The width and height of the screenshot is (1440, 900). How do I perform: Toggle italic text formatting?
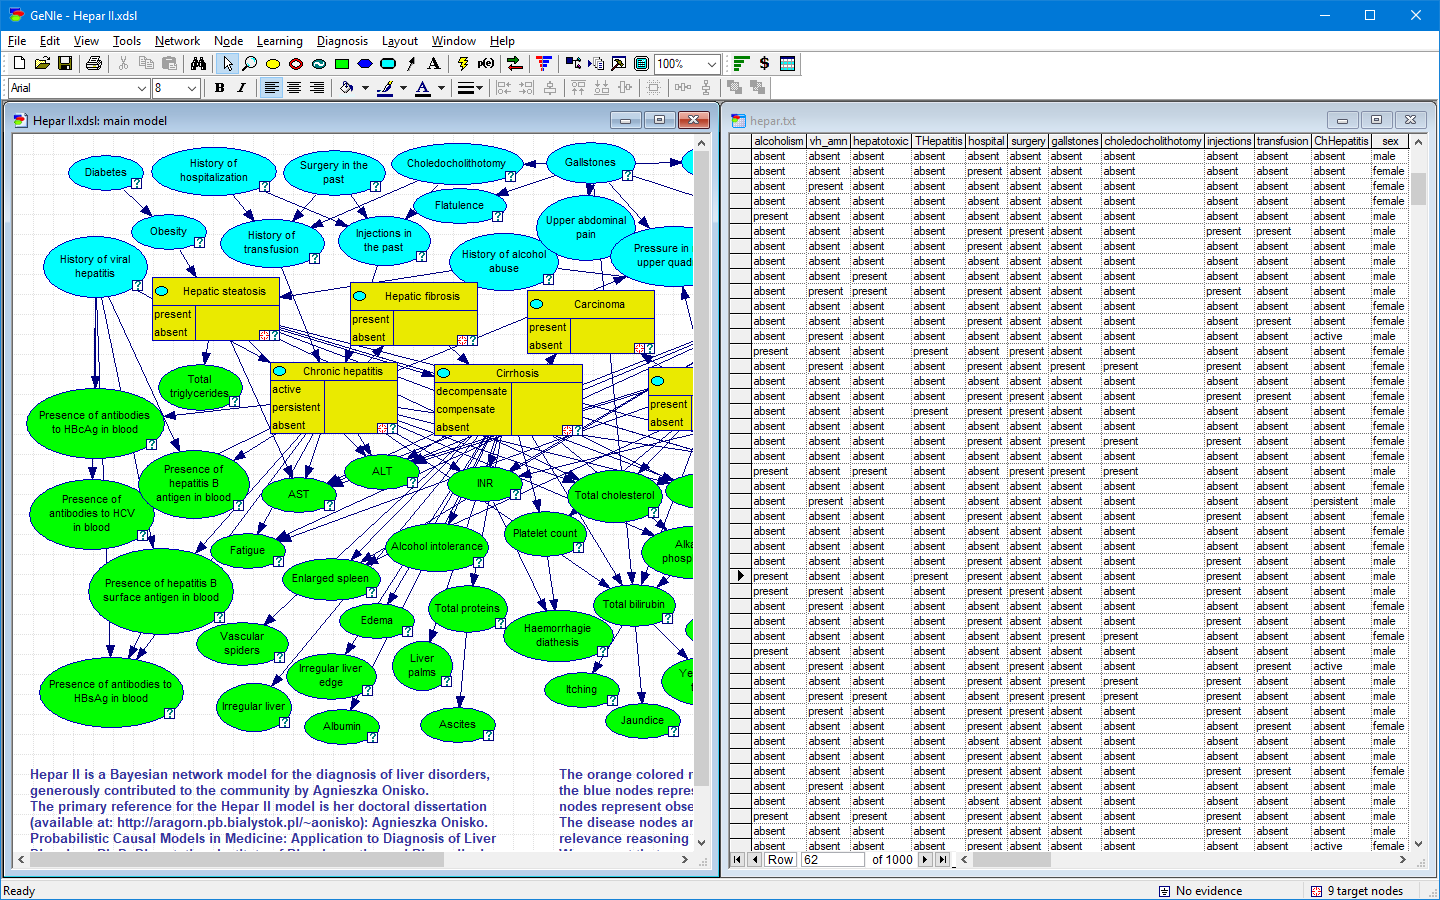click(x=242, y=88)
